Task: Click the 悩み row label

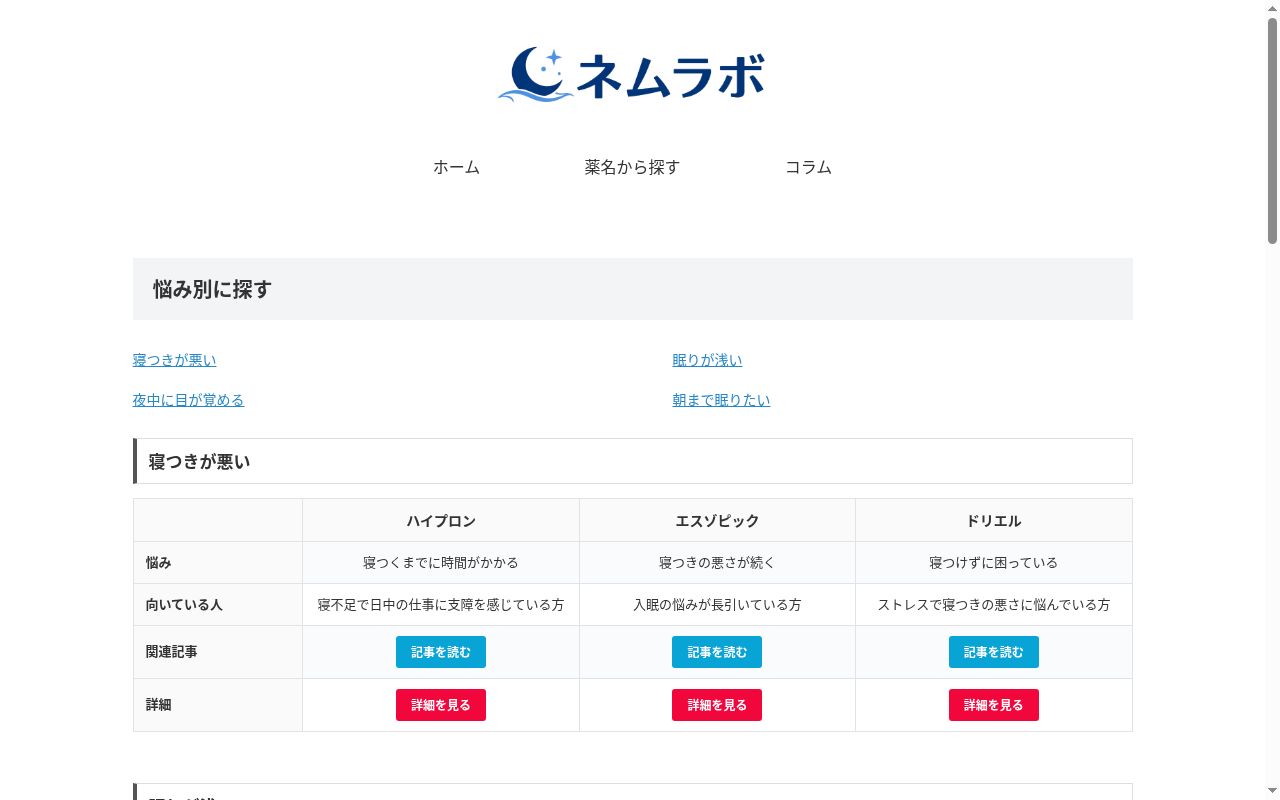Action: tap(218, 563)
